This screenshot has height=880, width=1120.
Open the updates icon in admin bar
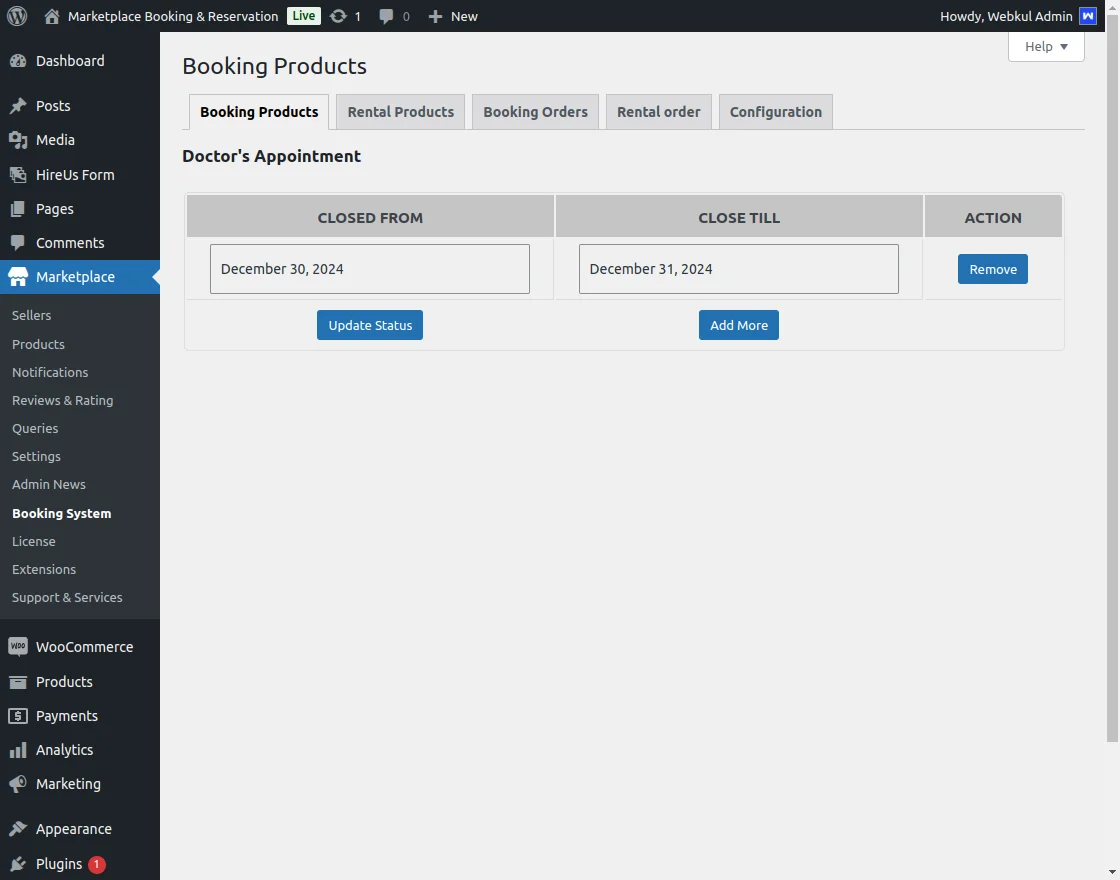pos(338,16)
